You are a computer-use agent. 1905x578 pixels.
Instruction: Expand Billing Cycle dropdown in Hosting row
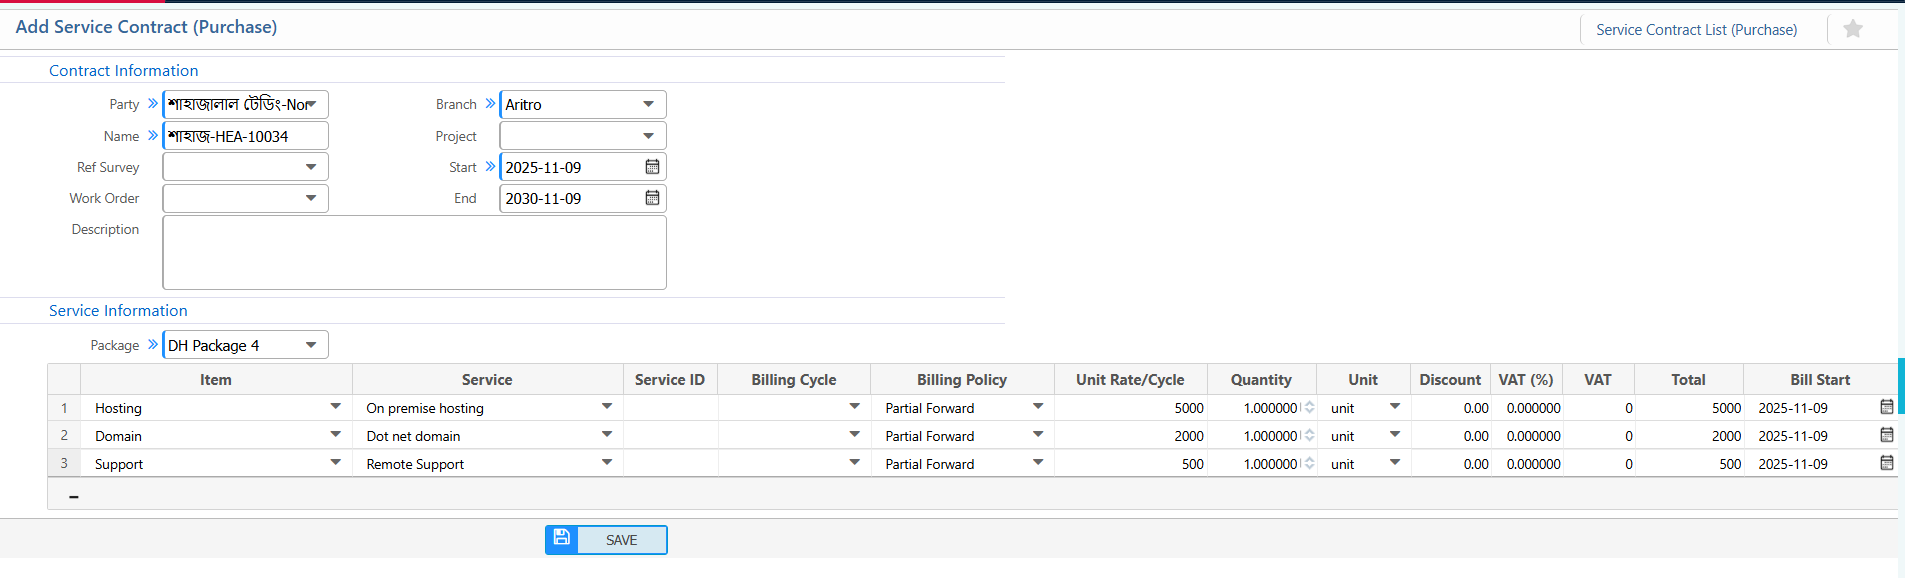pos(854,407)
